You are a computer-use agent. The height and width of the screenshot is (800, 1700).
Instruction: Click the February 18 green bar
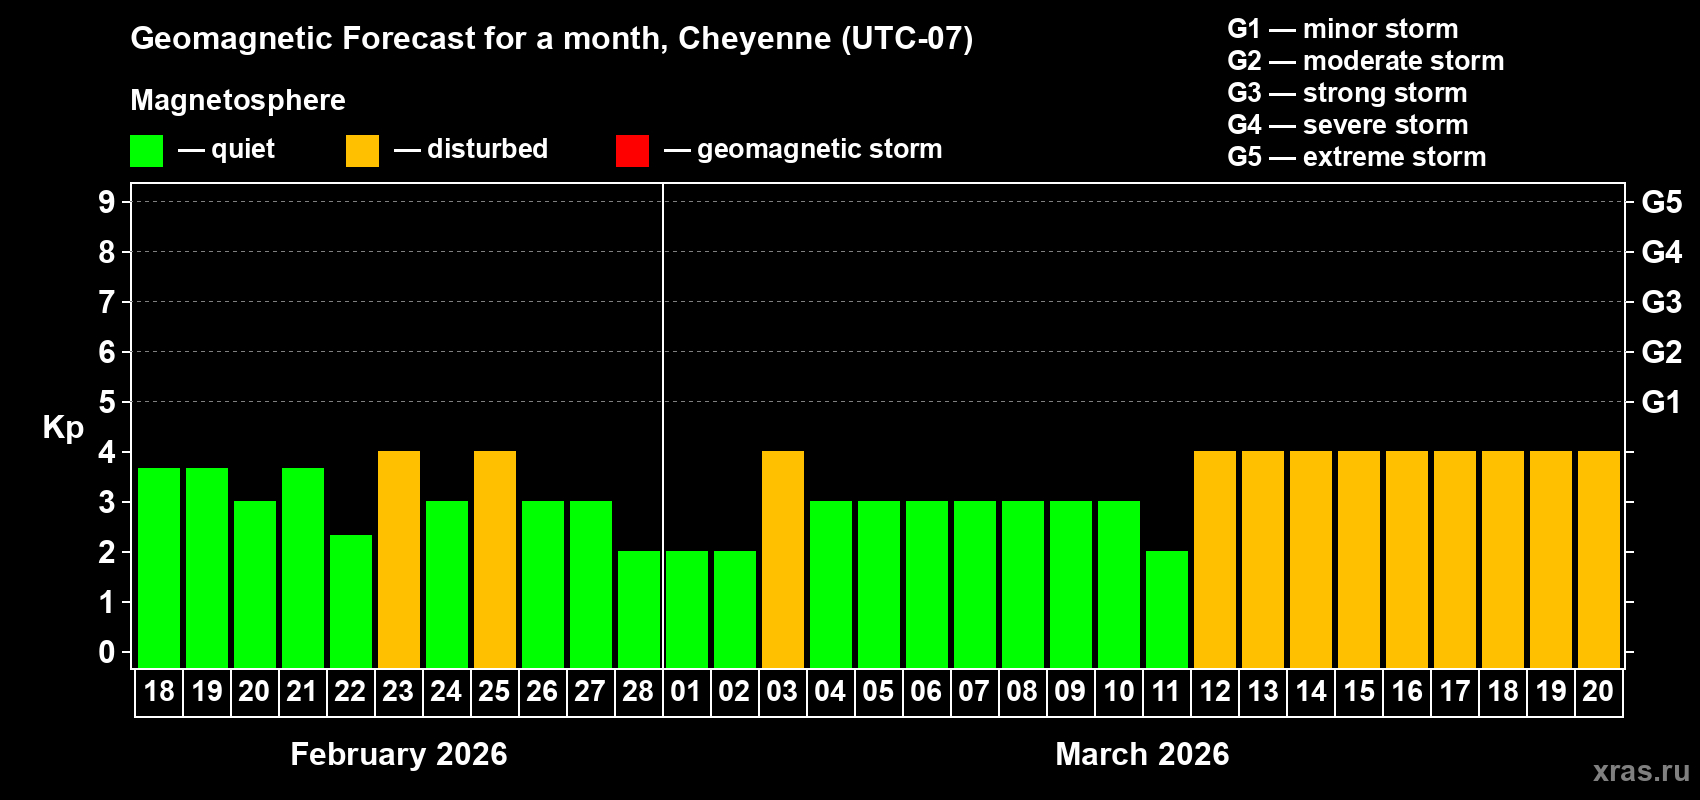[159, 568]
